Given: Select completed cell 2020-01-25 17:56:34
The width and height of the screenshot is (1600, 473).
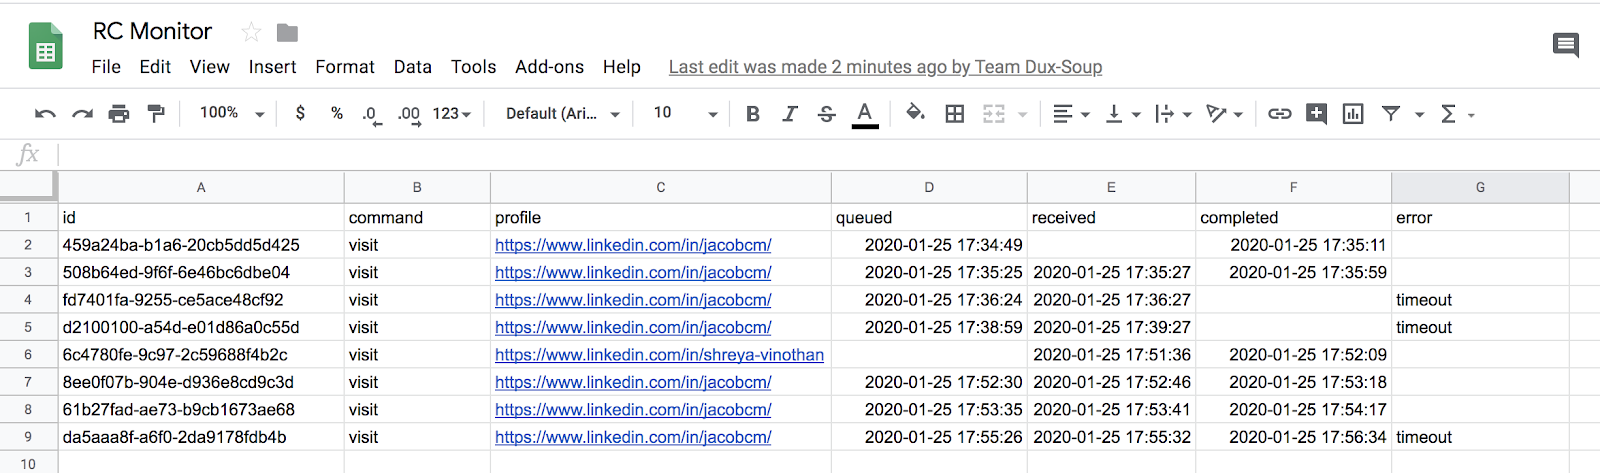Looking at the screenshot, I should 1293,437.
